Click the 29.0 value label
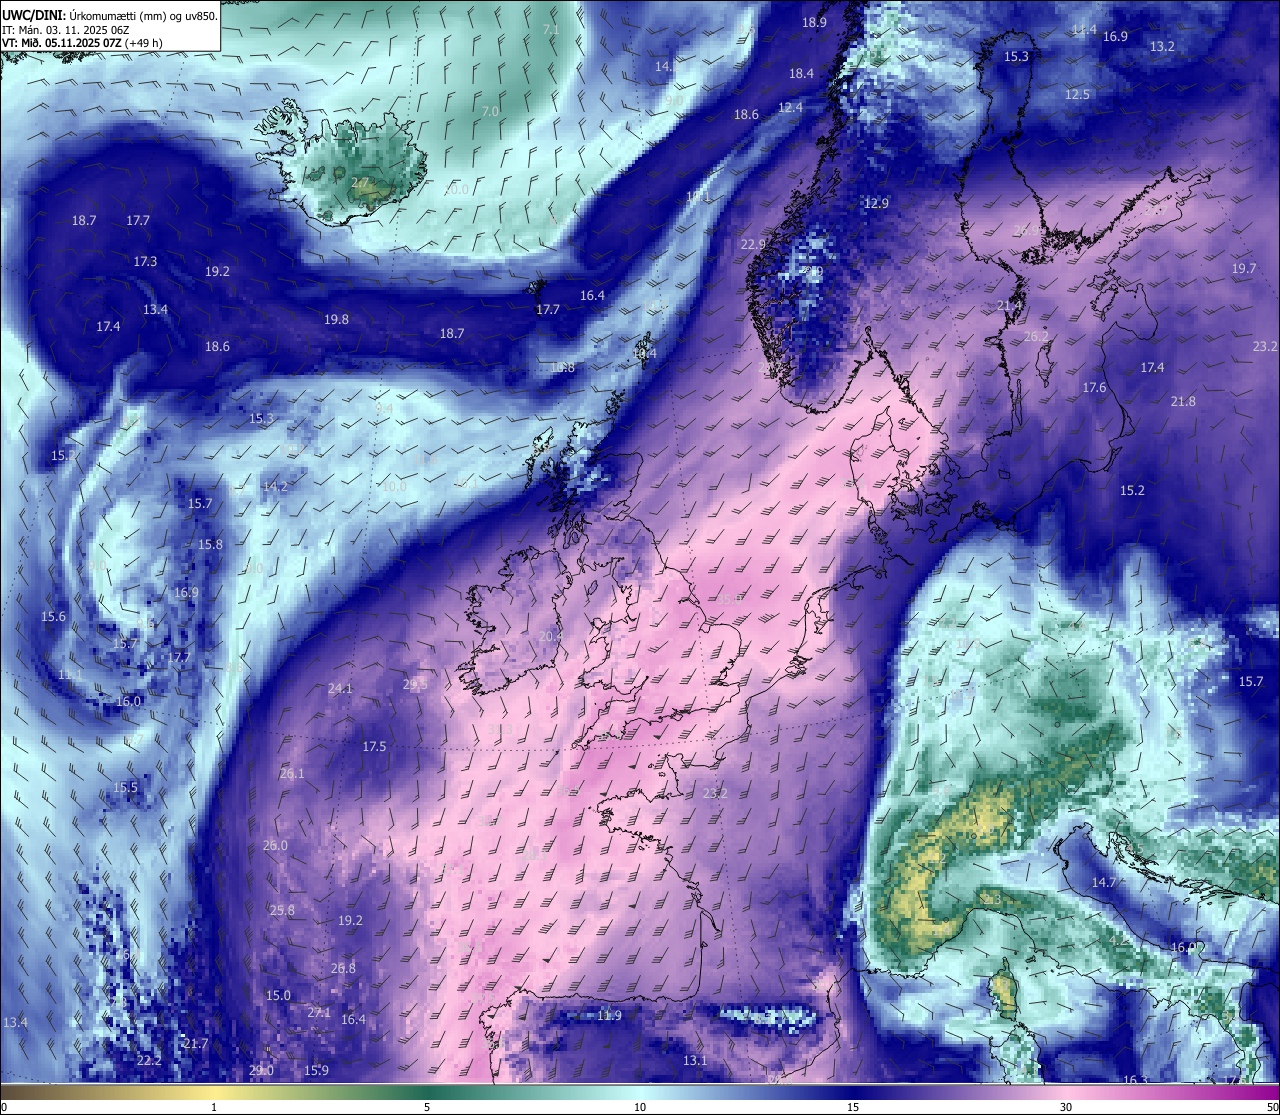The image size is (1280, 1115). pyautogui.click(x=261, y=1071)
